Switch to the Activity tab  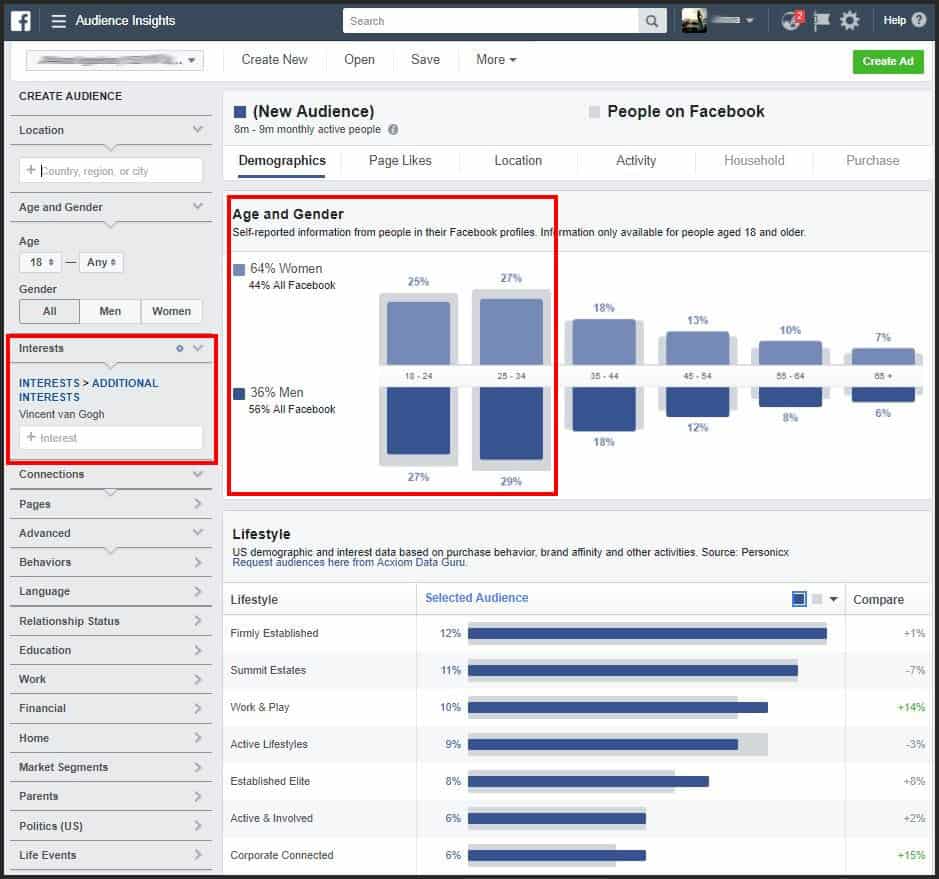point(636,160)
